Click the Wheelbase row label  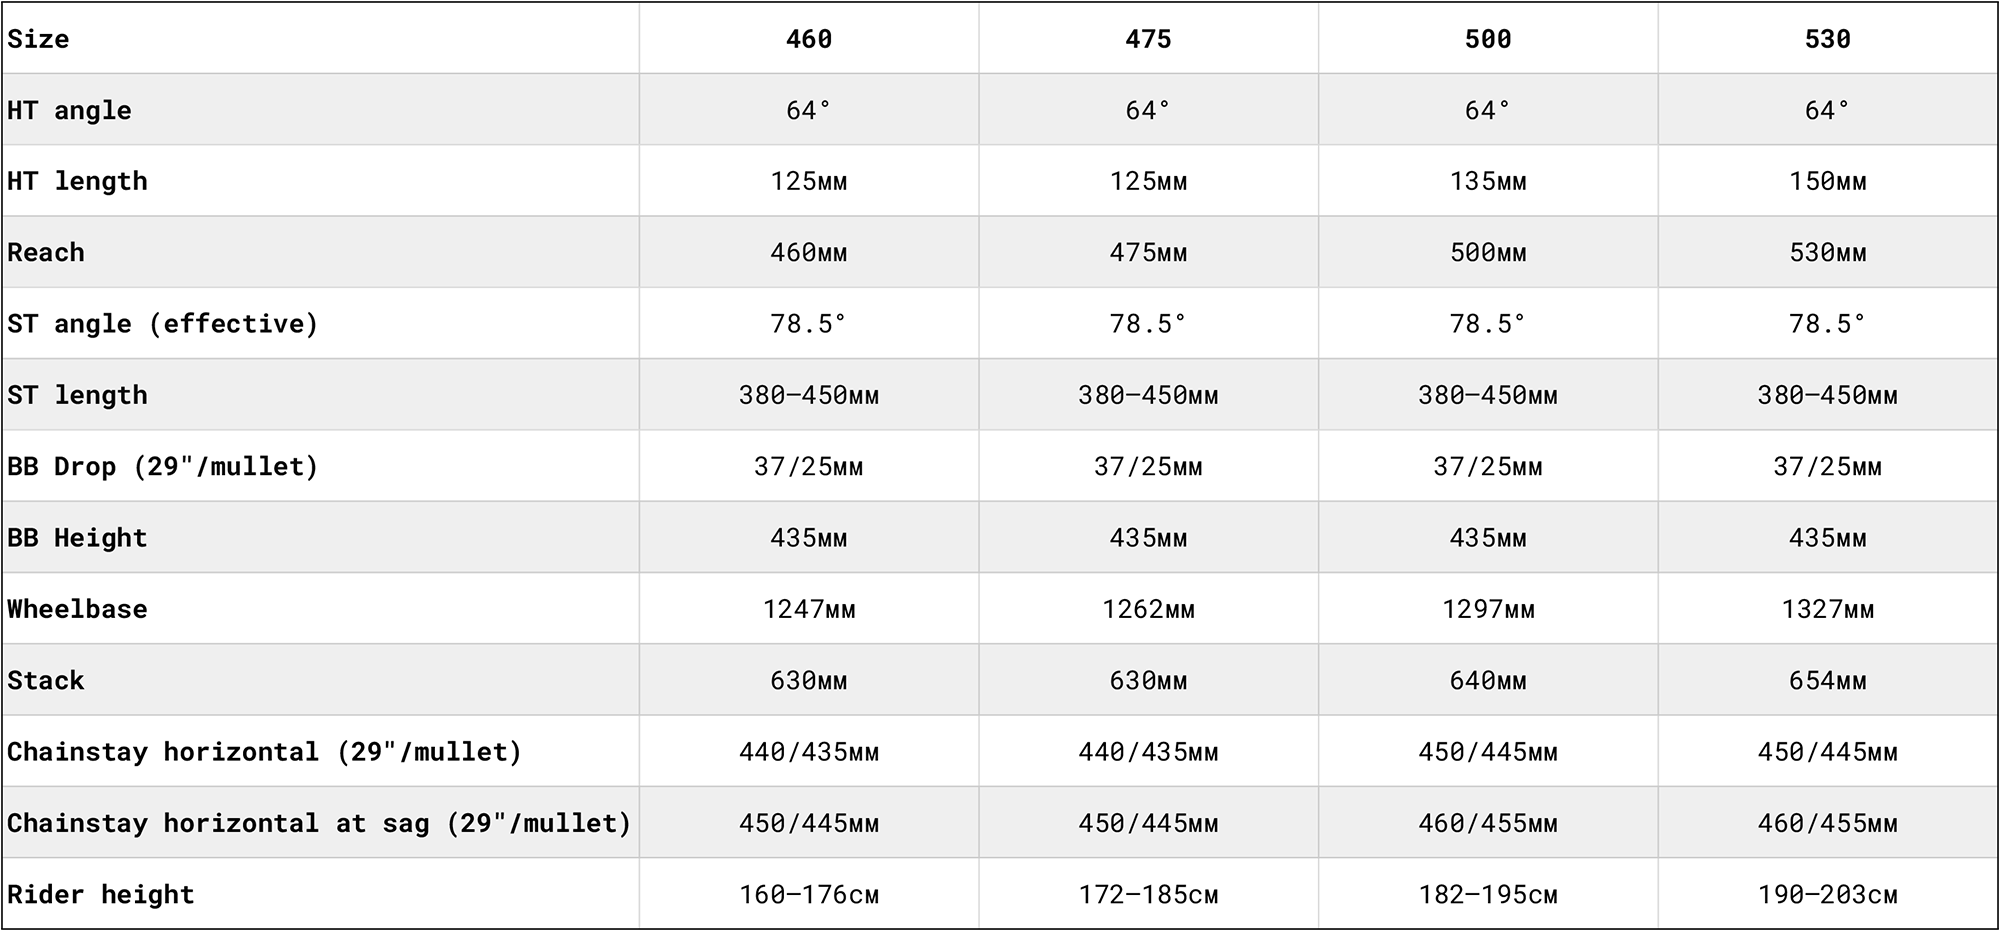(77, 609)
